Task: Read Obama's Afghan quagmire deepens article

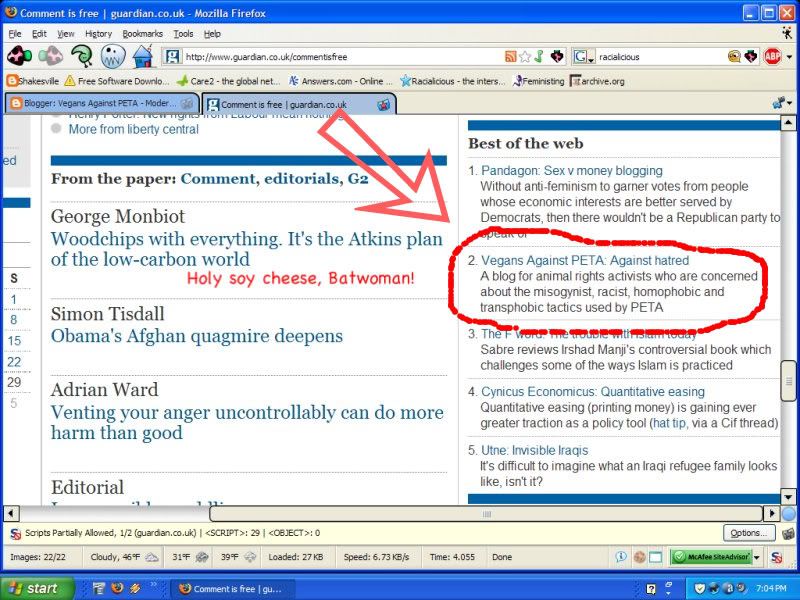Action: (x=197, y=336)
